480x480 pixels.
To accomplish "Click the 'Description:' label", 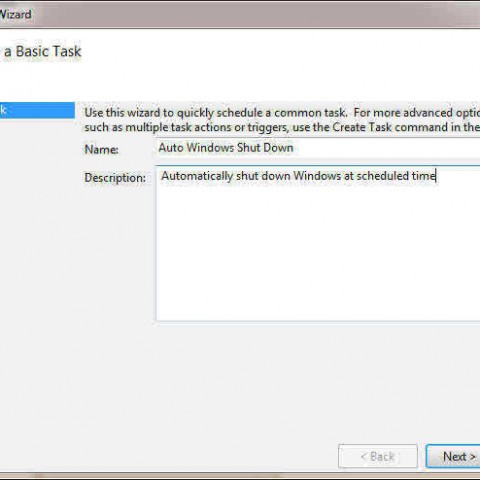I will tap(115, 178).
